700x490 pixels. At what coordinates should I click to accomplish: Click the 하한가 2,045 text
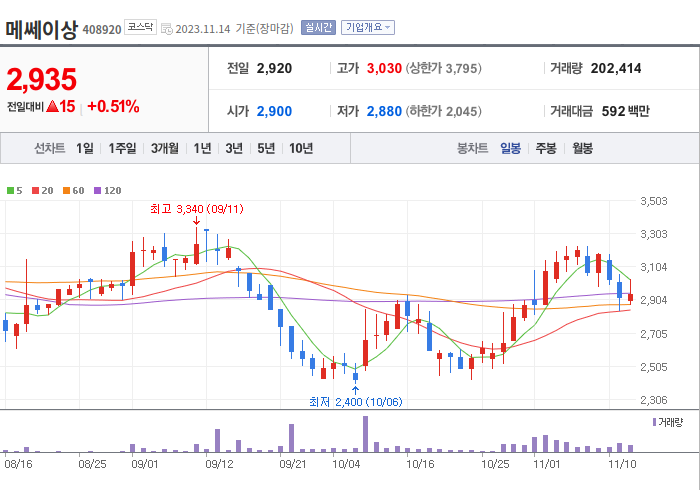[x=443, y=111]
